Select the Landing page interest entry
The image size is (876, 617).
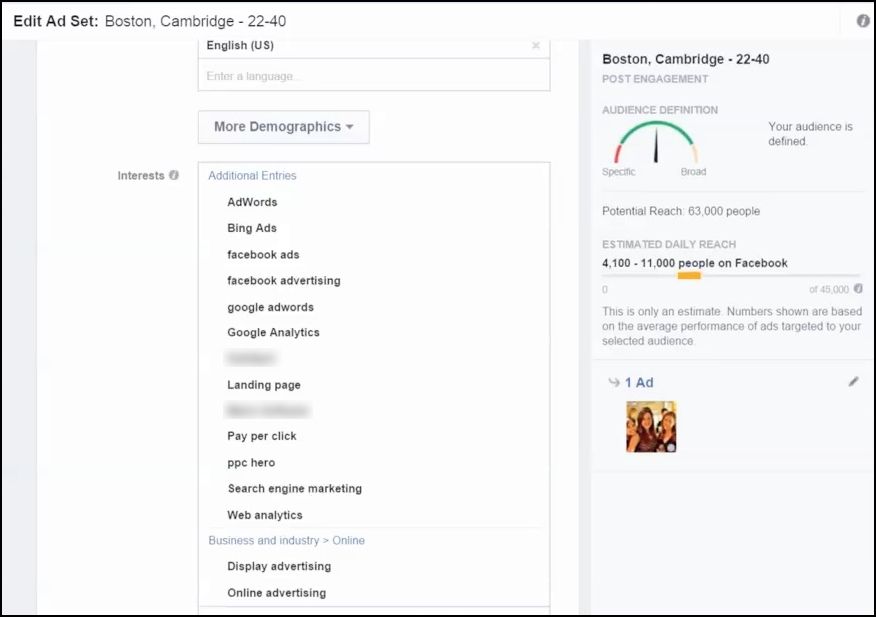point(264,385)
